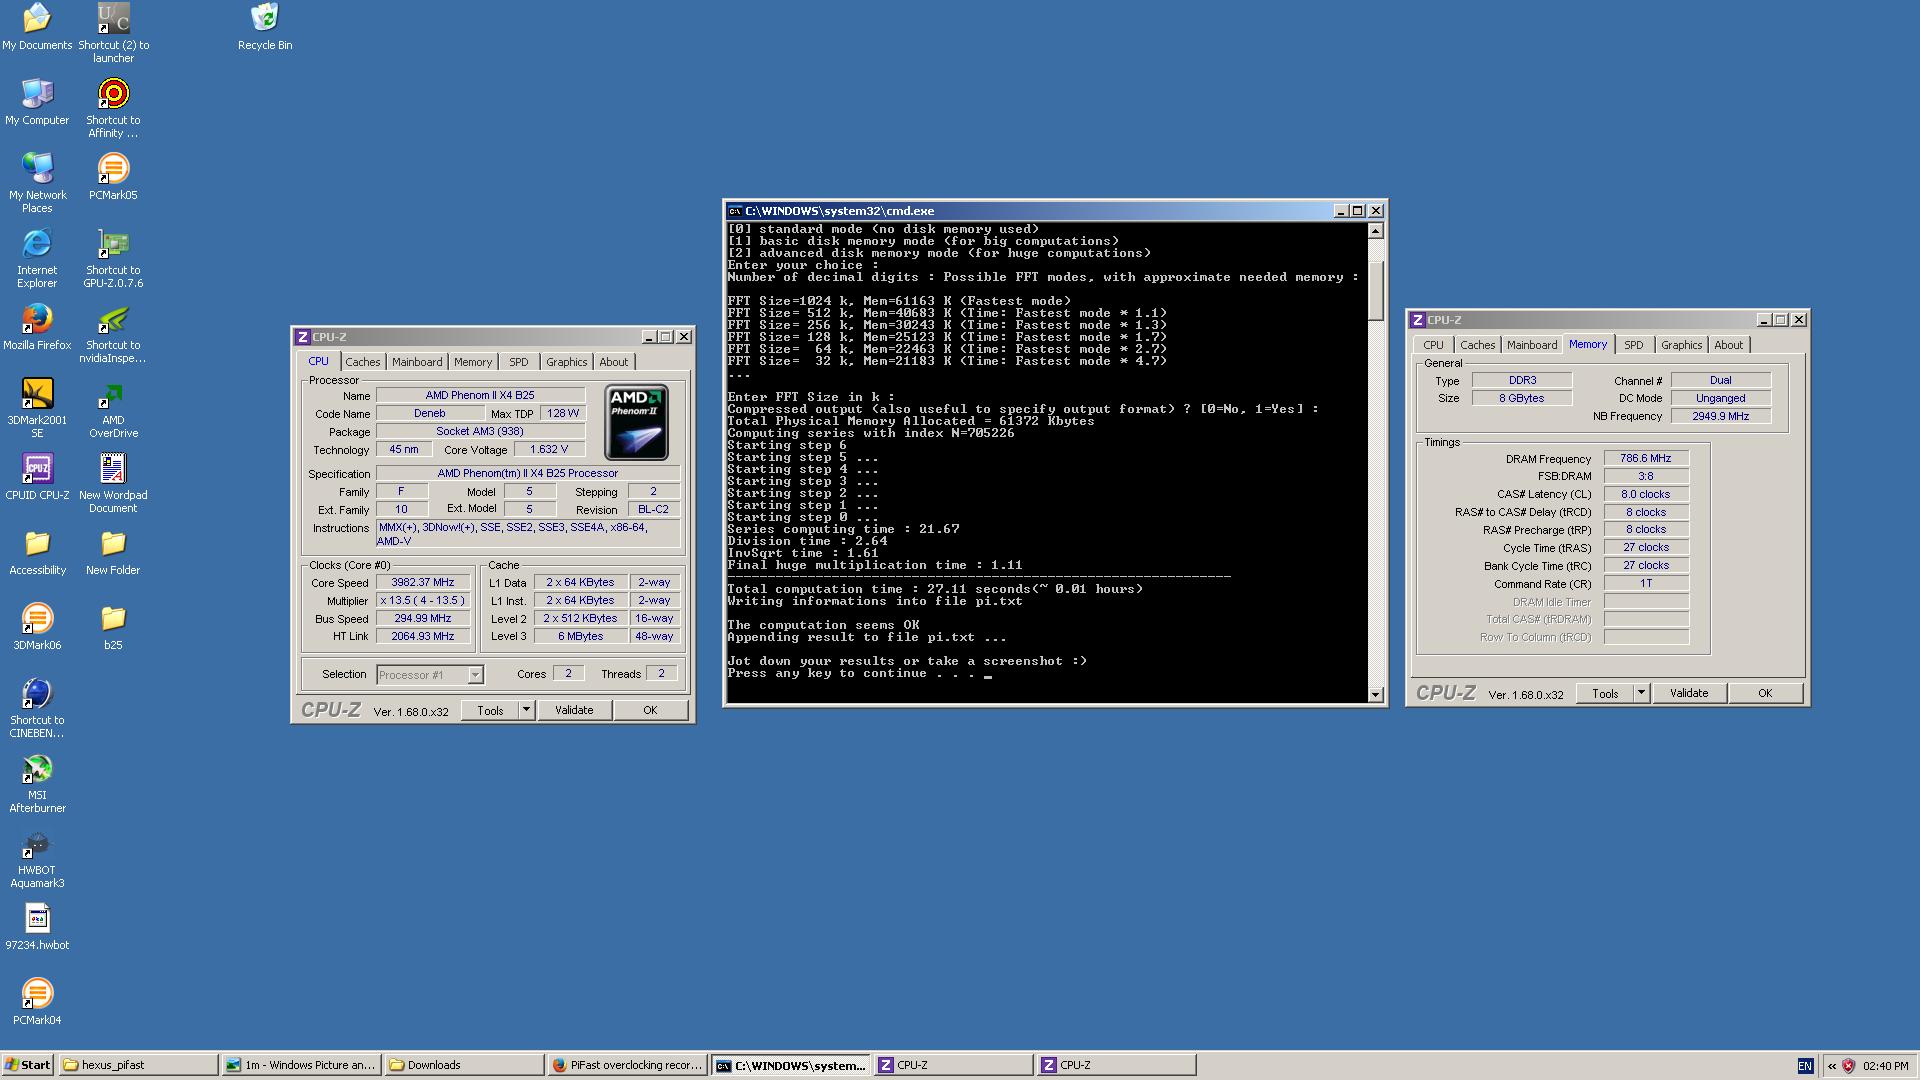This screenshot has height=1080, width=1920.
Task: Launch CPUID CPU-Z desktop icon
Action: (x=37, y=477)
